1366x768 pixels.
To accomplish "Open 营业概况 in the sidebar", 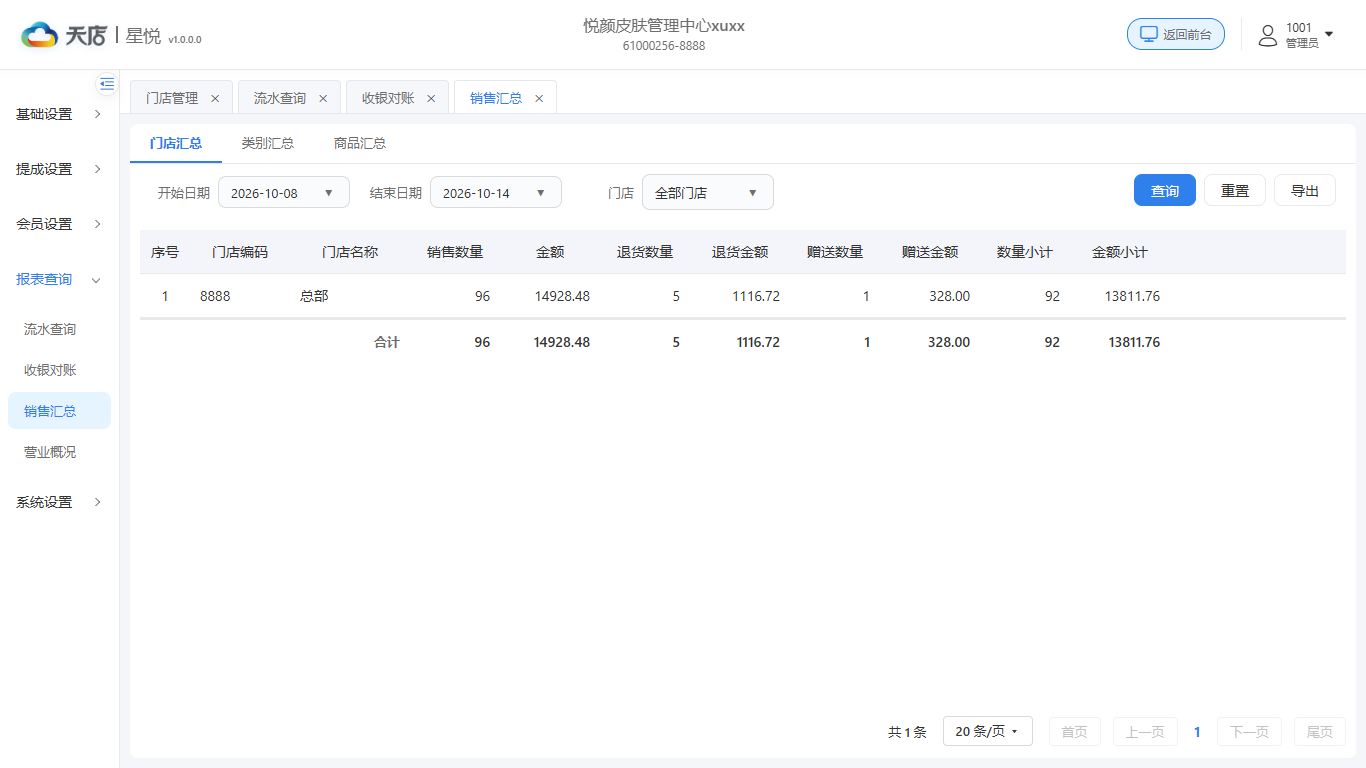I will click(x=50, y=452).
